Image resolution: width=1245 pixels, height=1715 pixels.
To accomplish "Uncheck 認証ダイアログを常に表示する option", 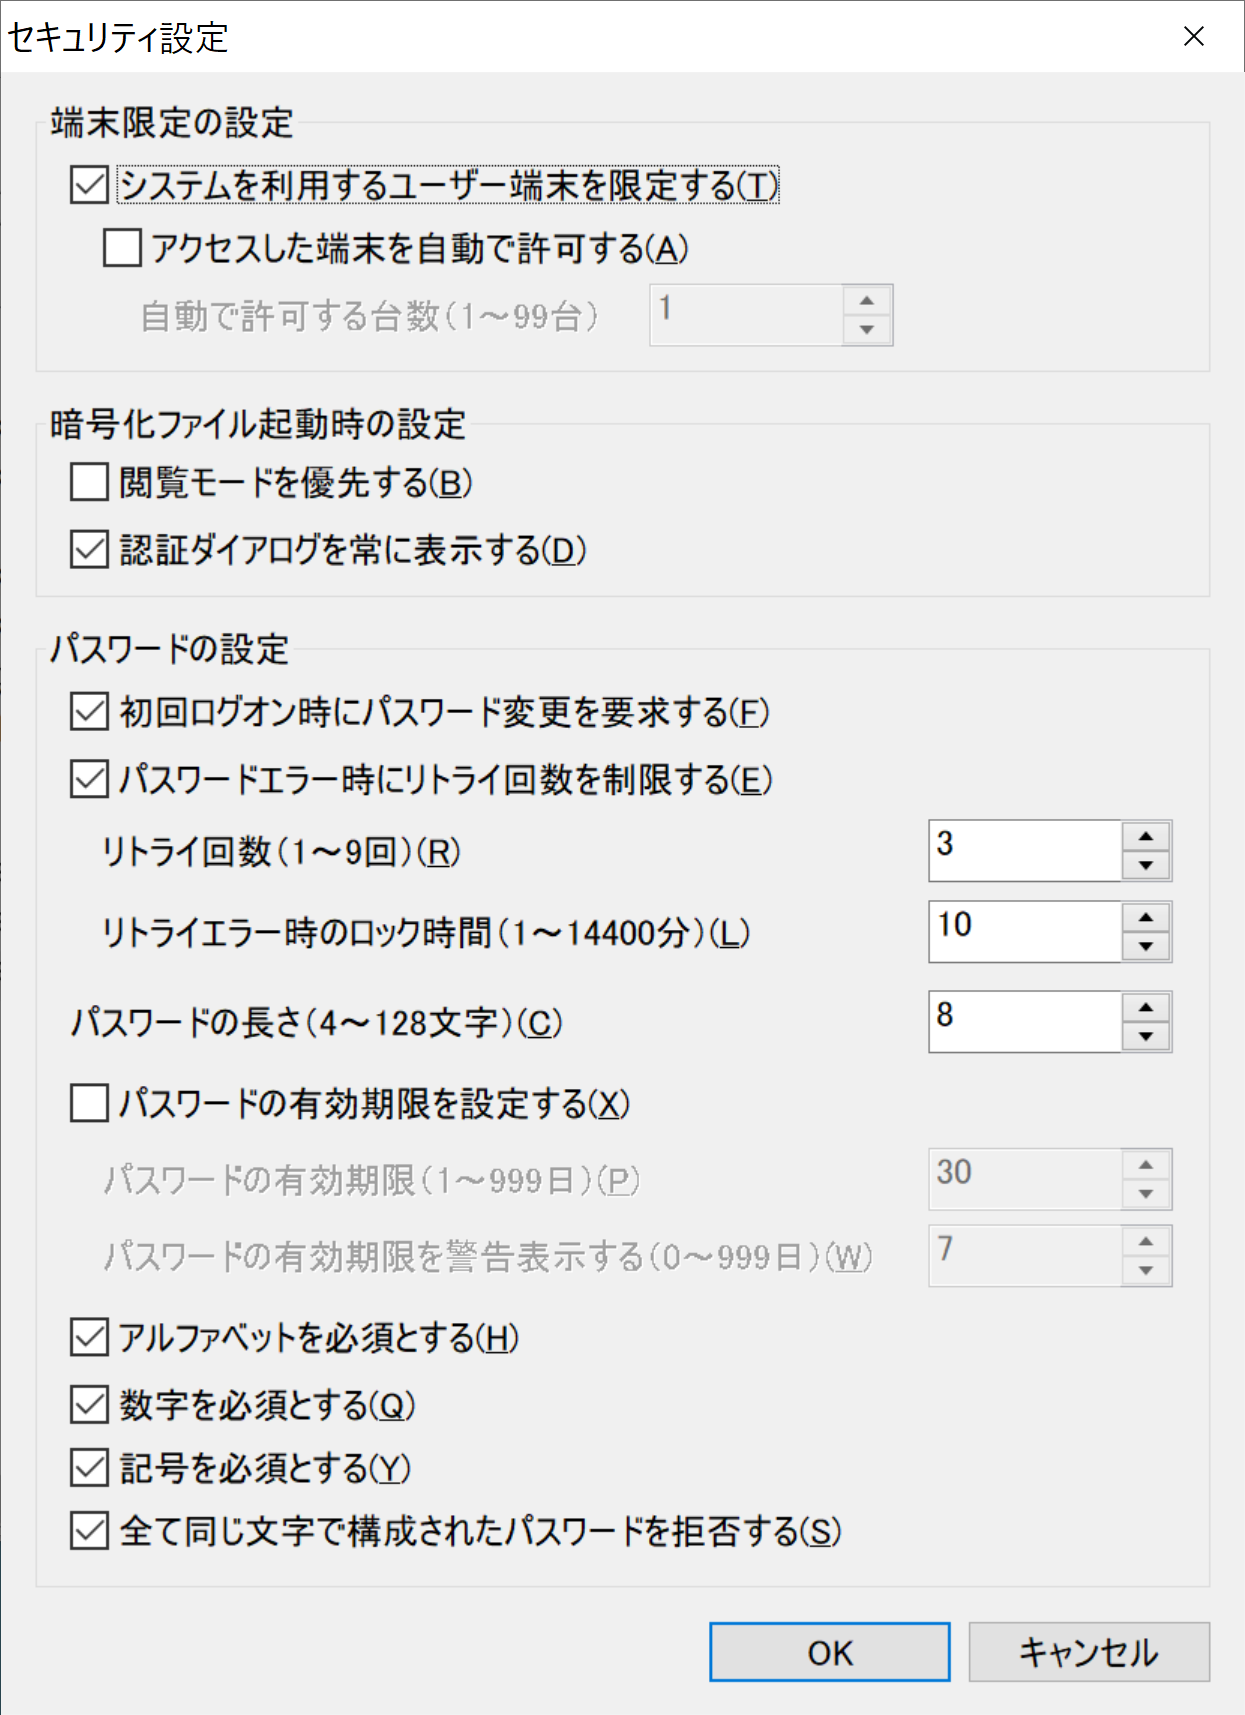I will coord(90,549).
